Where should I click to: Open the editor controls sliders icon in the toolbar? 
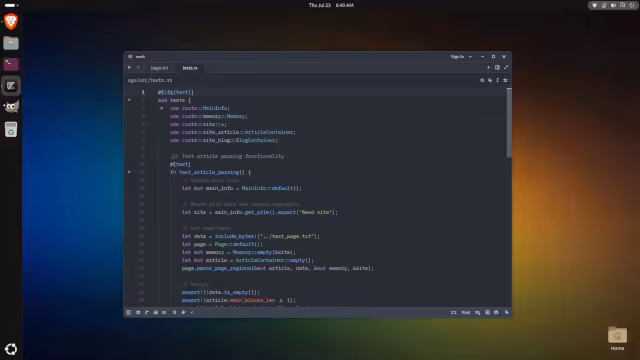[505, 80]
